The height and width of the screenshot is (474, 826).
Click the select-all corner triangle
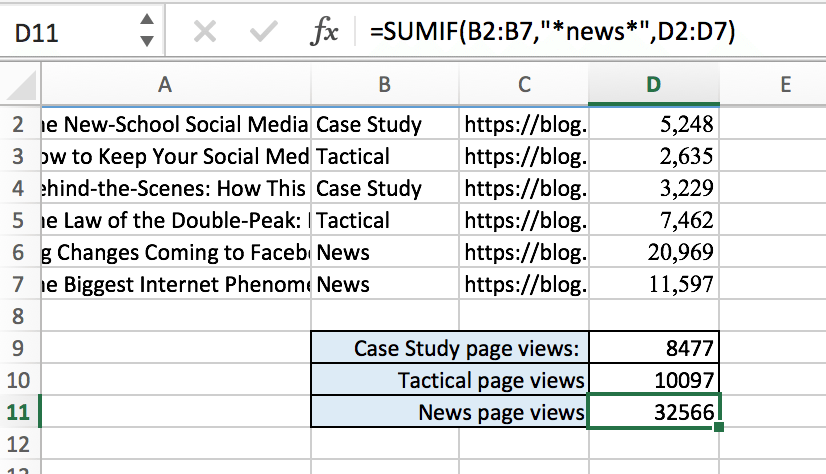pos(20,84)
